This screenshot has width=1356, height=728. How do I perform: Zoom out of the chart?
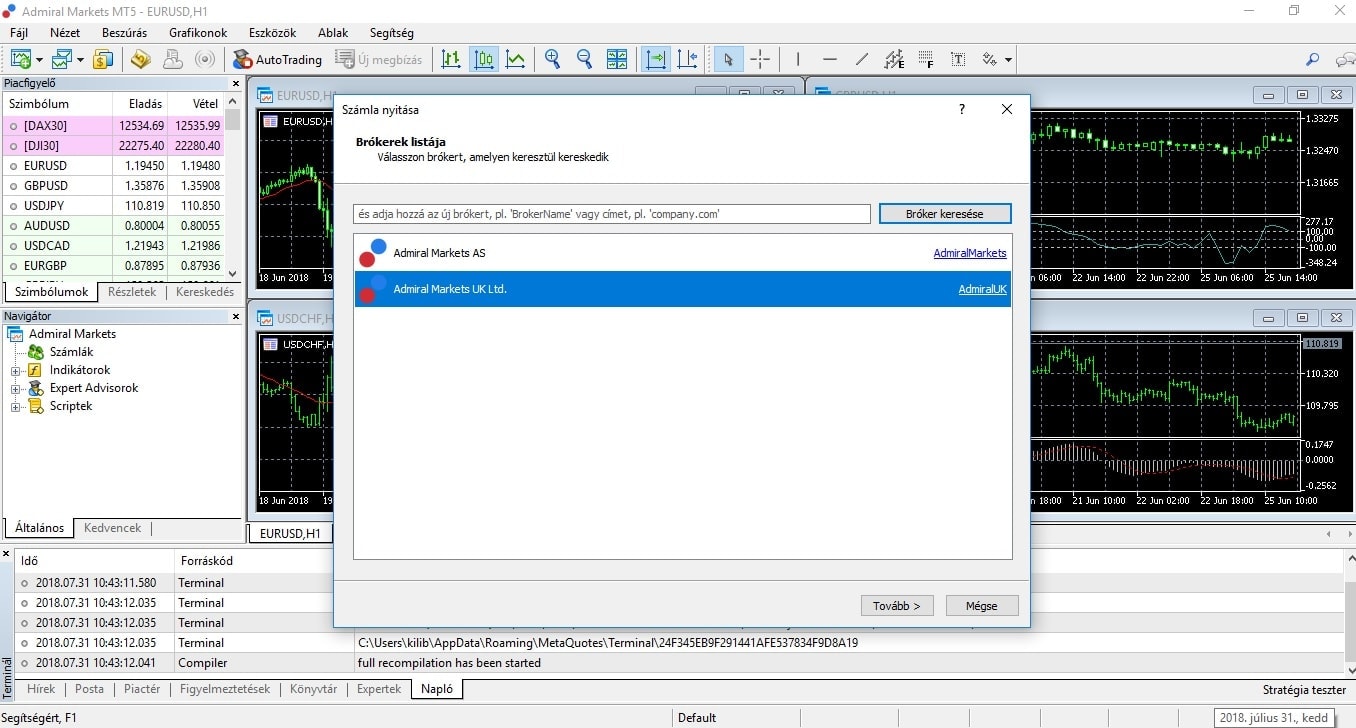coord(584,59)
